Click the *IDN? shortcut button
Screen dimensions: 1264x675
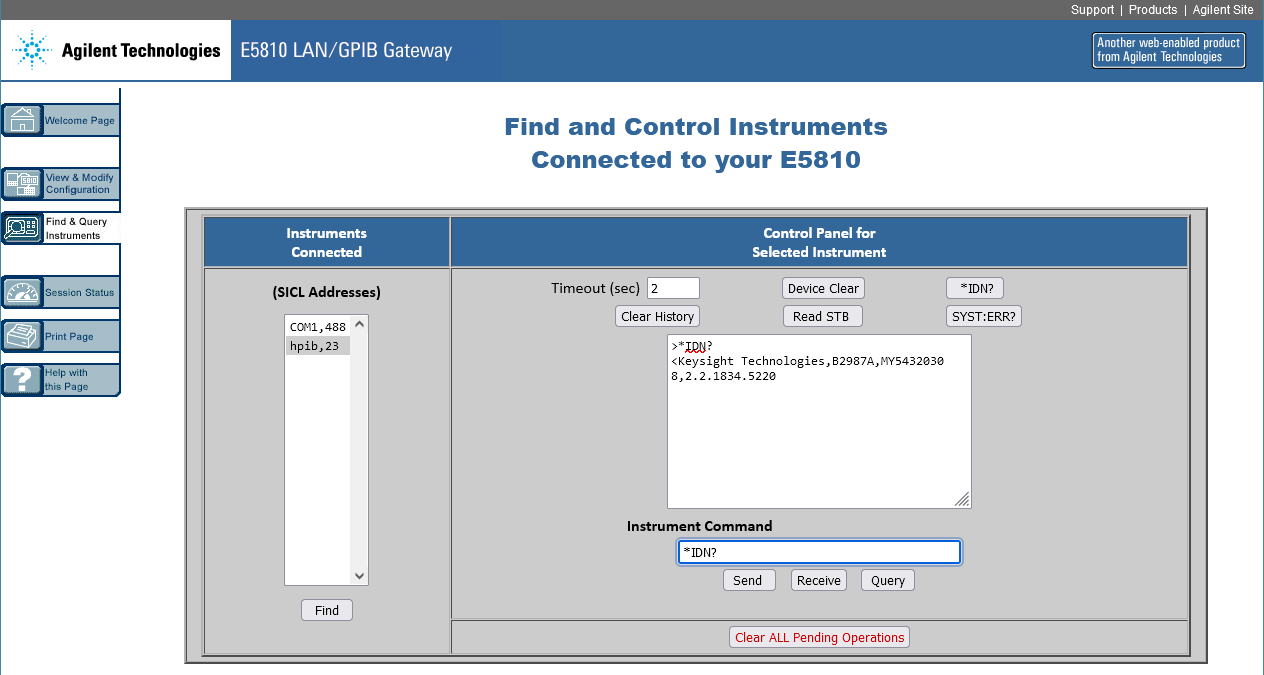coord(975,288)
